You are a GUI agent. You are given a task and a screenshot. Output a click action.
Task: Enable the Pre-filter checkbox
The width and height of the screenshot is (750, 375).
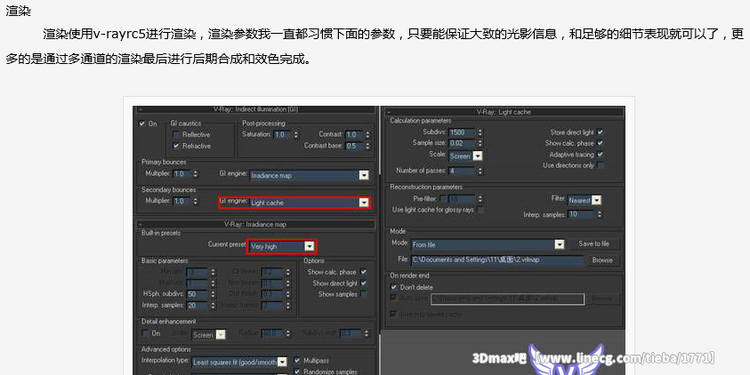[x=443, y=198]
